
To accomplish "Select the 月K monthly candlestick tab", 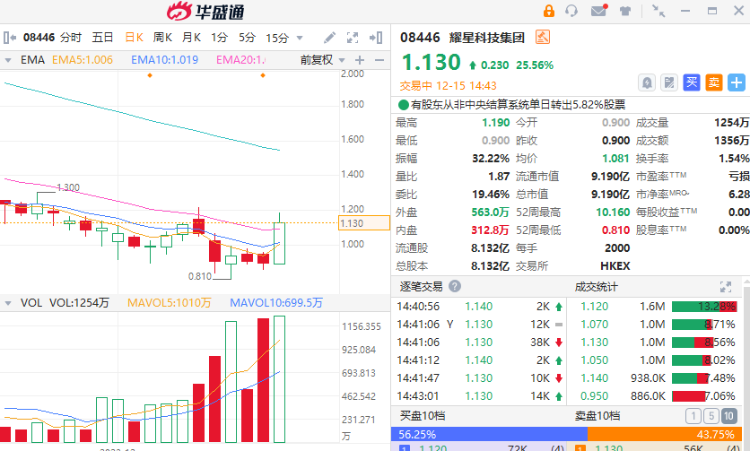I will [x=191, y=37].
